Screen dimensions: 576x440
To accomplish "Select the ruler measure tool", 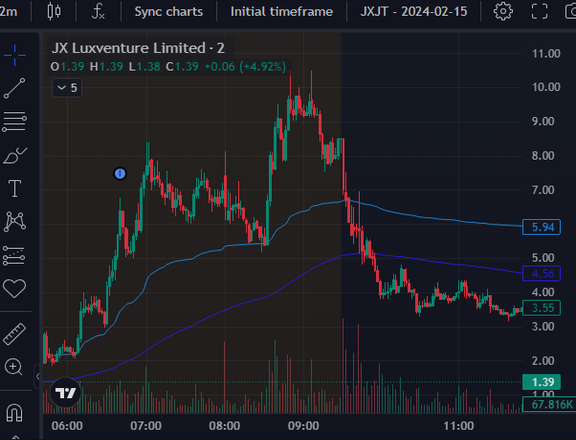I will click(14, 334).
